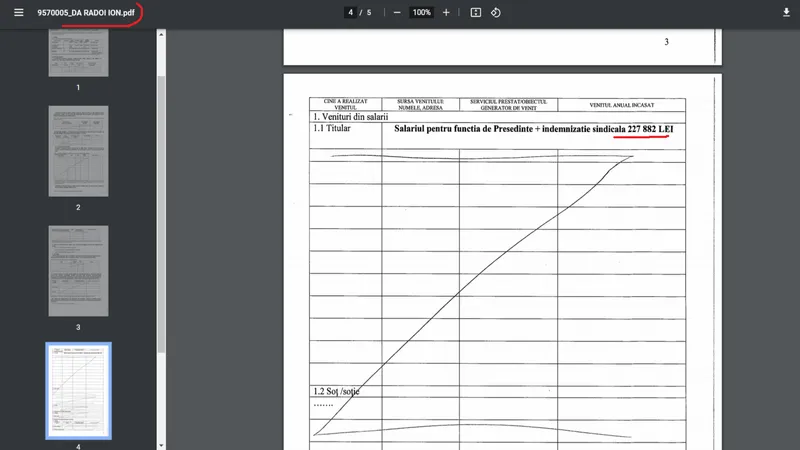This screenshot has height=450, width=800.
Task: Click 'Salariul pentru functia de Presedinte' text
Action: [463, 129]
